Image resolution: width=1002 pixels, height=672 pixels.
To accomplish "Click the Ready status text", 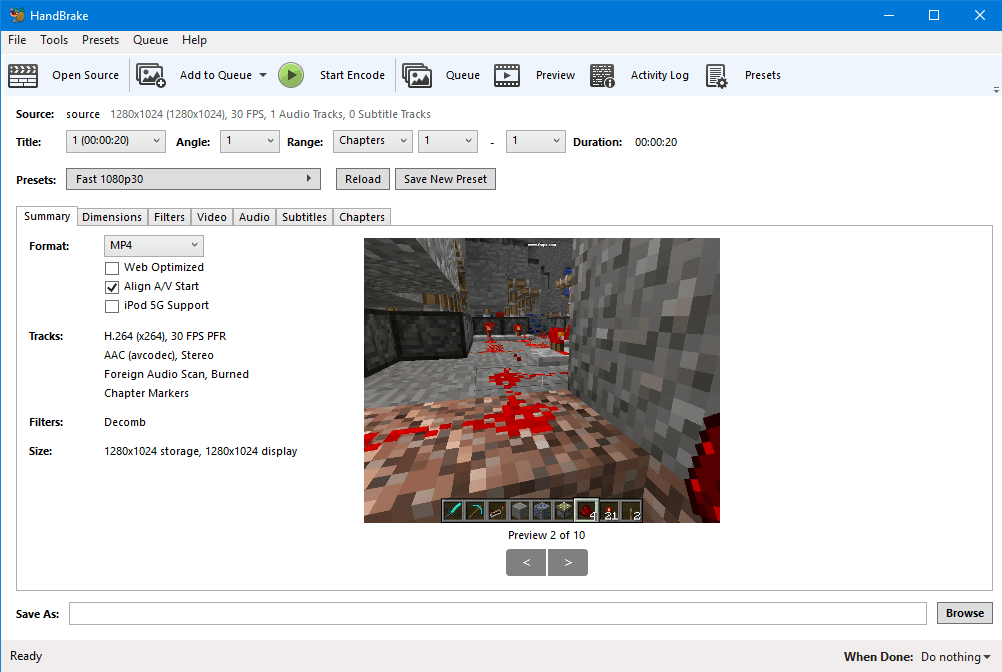I will (26, 656).
